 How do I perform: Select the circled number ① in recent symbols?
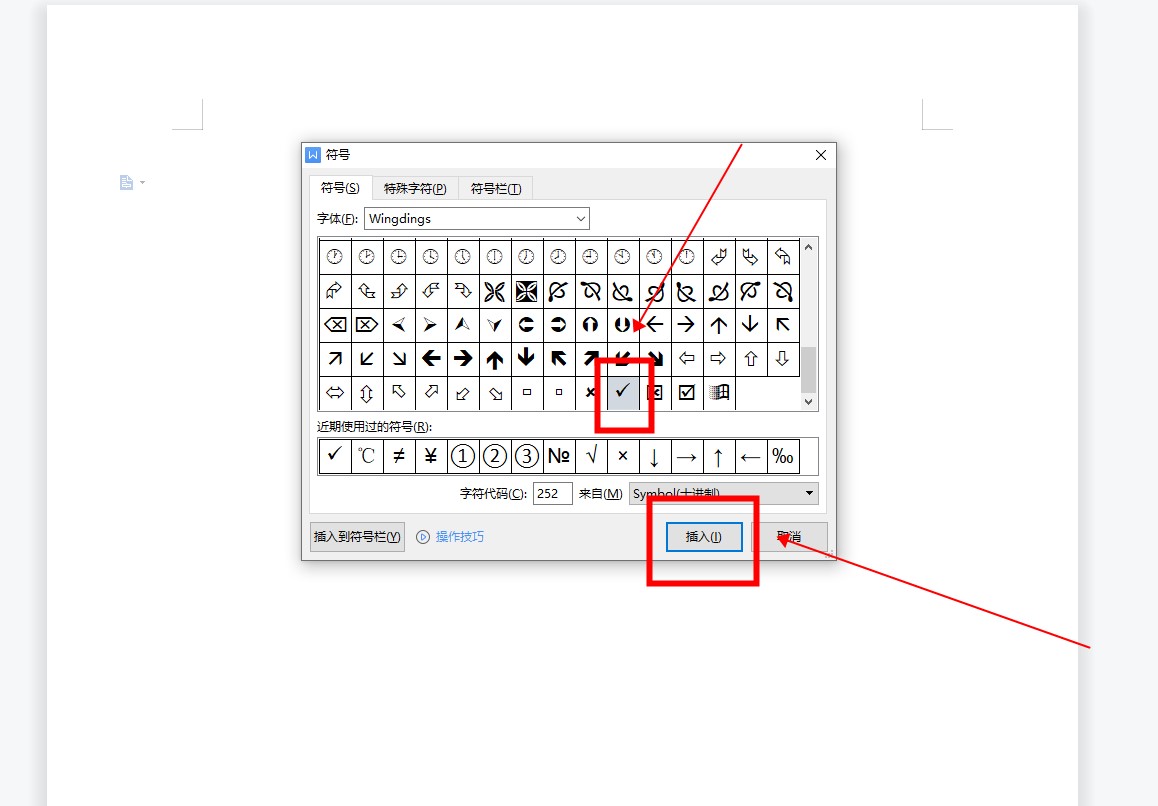(462, 456)
